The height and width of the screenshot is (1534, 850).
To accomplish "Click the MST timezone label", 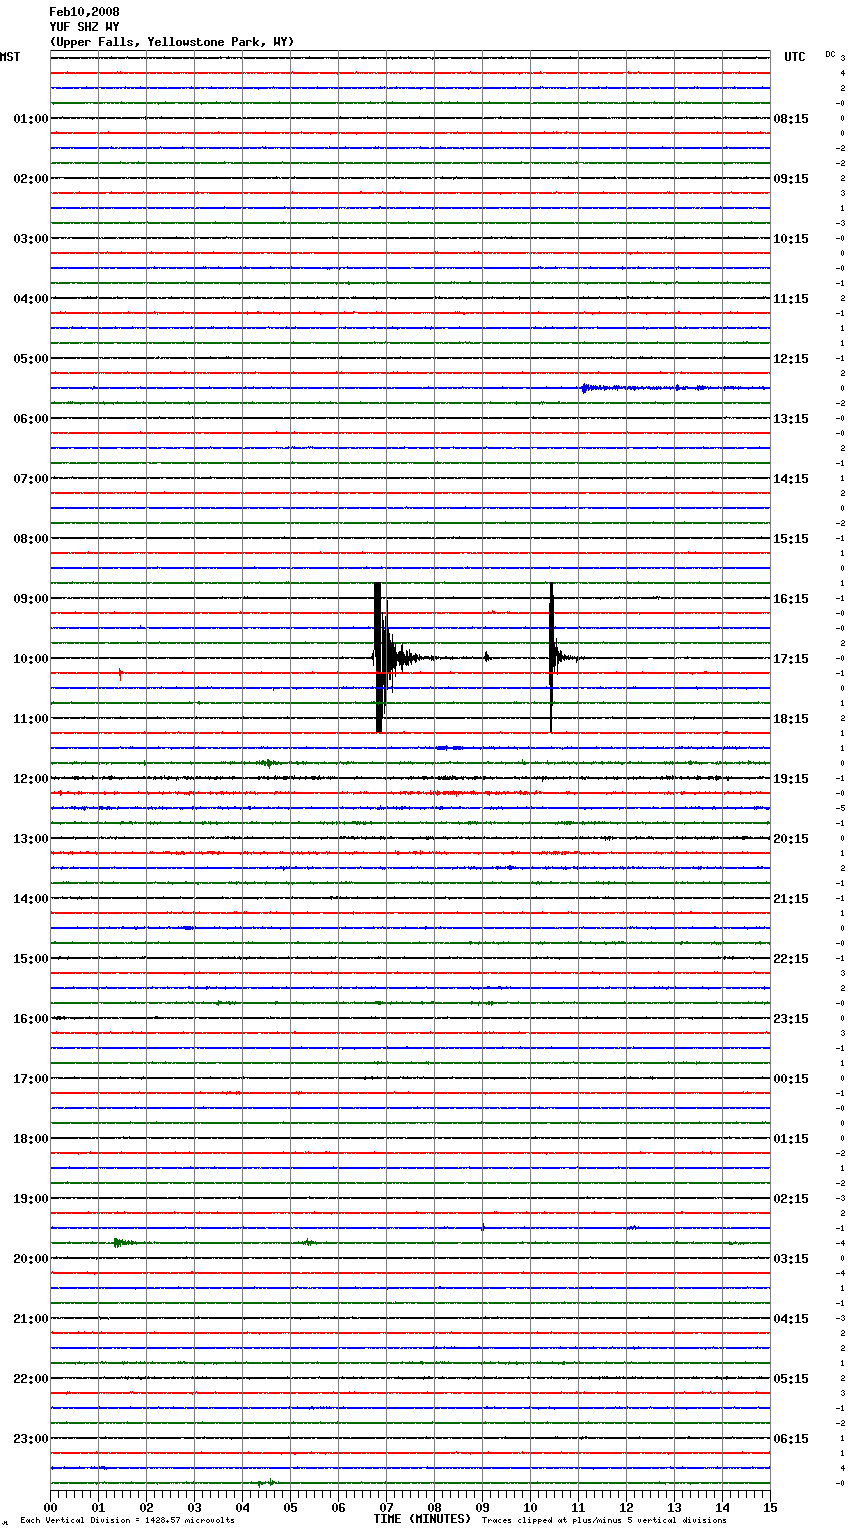I will pyautogui.click(x=10, y=57).
